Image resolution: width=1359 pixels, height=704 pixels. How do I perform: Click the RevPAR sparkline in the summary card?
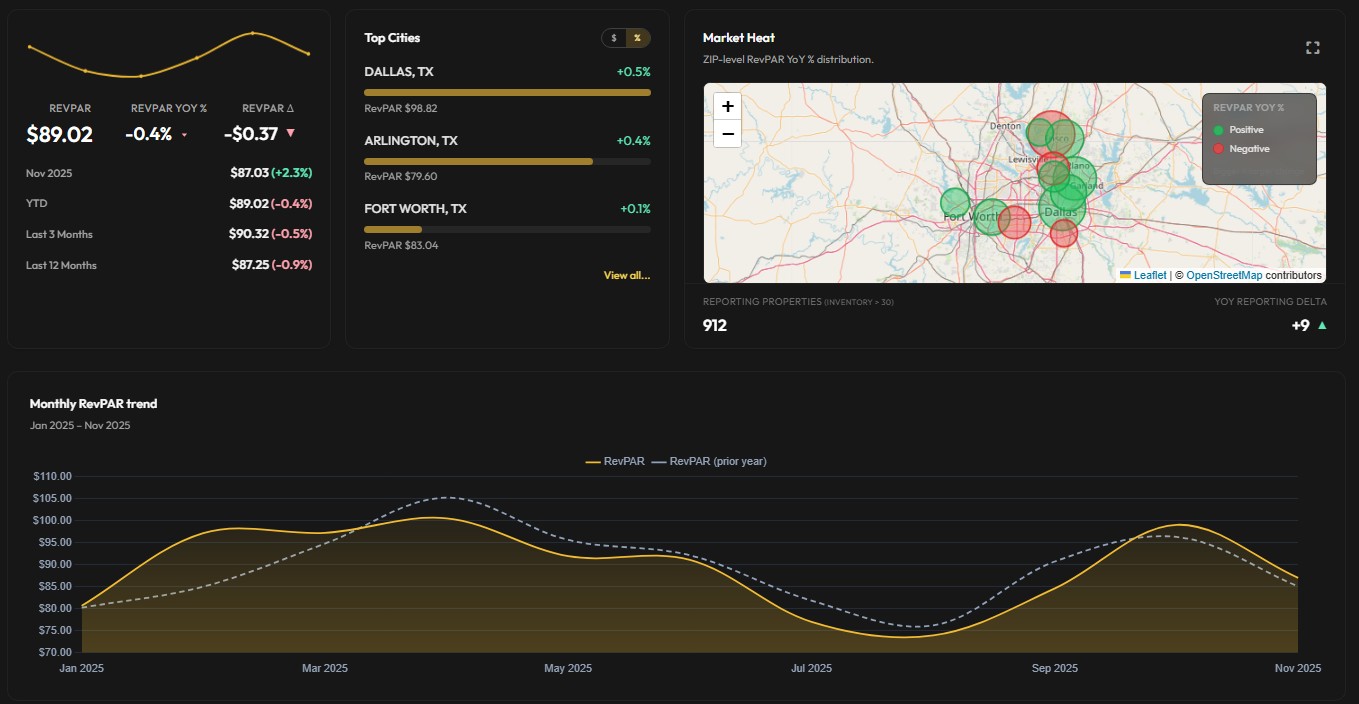click(168, 50)
